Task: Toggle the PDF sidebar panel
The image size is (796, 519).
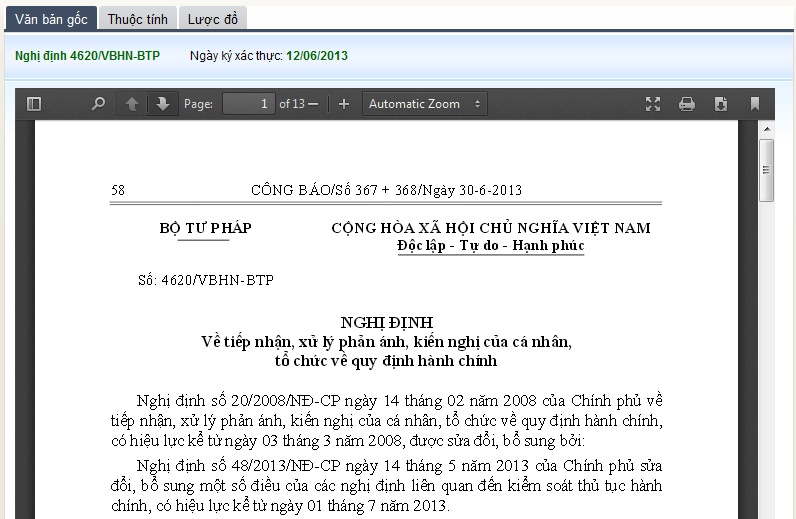Action: [34, 104]
